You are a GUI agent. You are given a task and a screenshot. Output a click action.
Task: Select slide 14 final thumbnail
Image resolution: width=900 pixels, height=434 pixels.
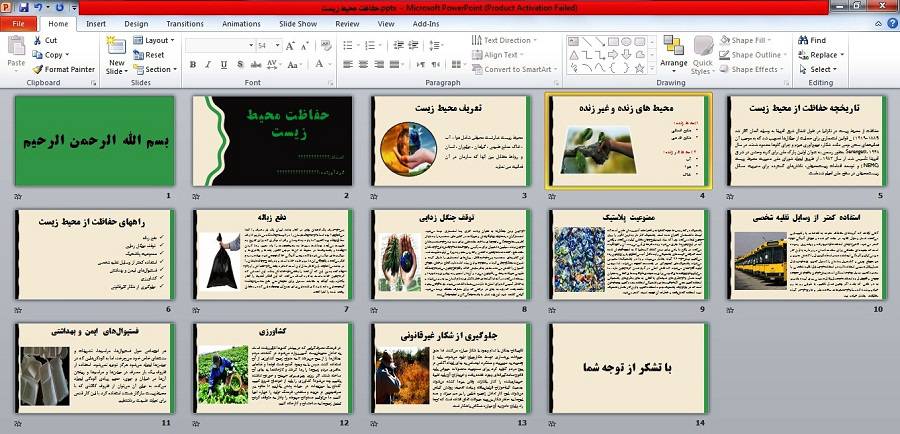[629, 368]
